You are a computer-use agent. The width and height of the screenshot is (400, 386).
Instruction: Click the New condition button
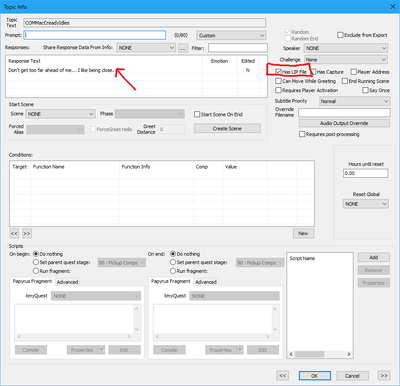[303, 233]
